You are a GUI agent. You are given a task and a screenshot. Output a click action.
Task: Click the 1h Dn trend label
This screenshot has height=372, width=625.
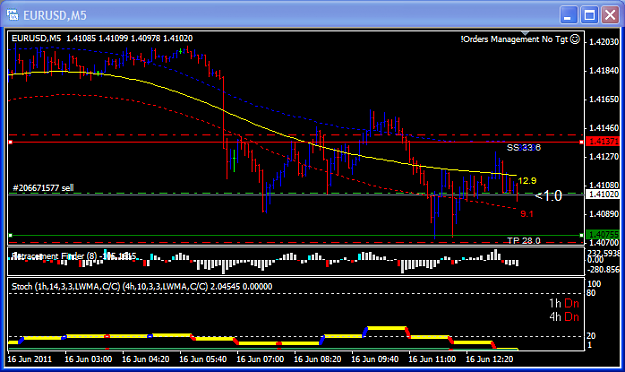[x=564, y=303]
